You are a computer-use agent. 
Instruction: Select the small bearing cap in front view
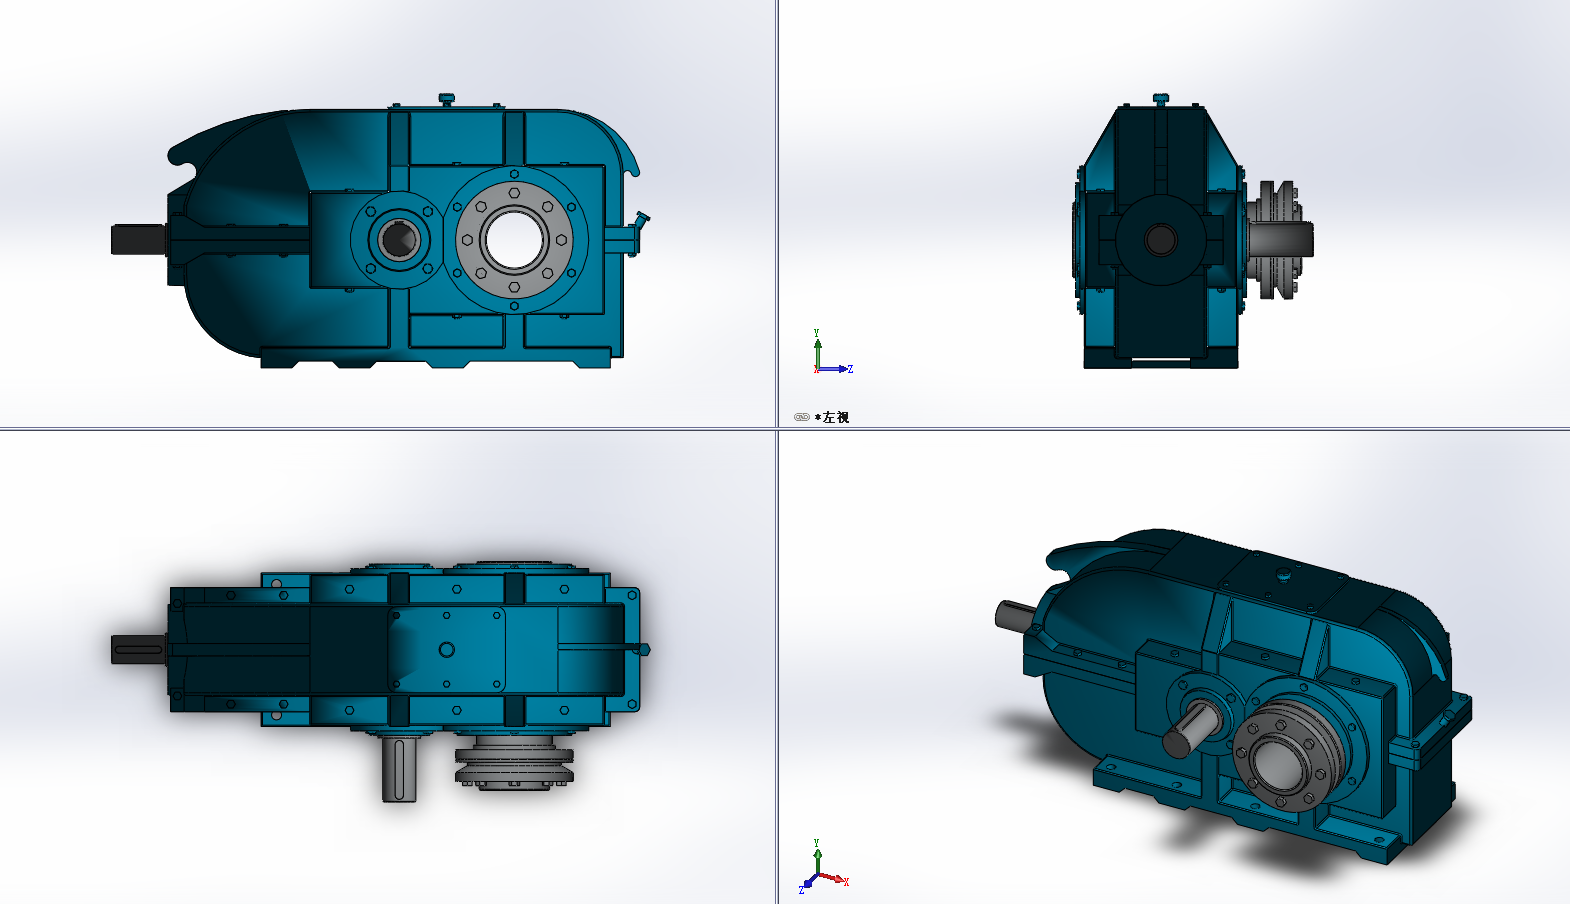tap(398, 239)
